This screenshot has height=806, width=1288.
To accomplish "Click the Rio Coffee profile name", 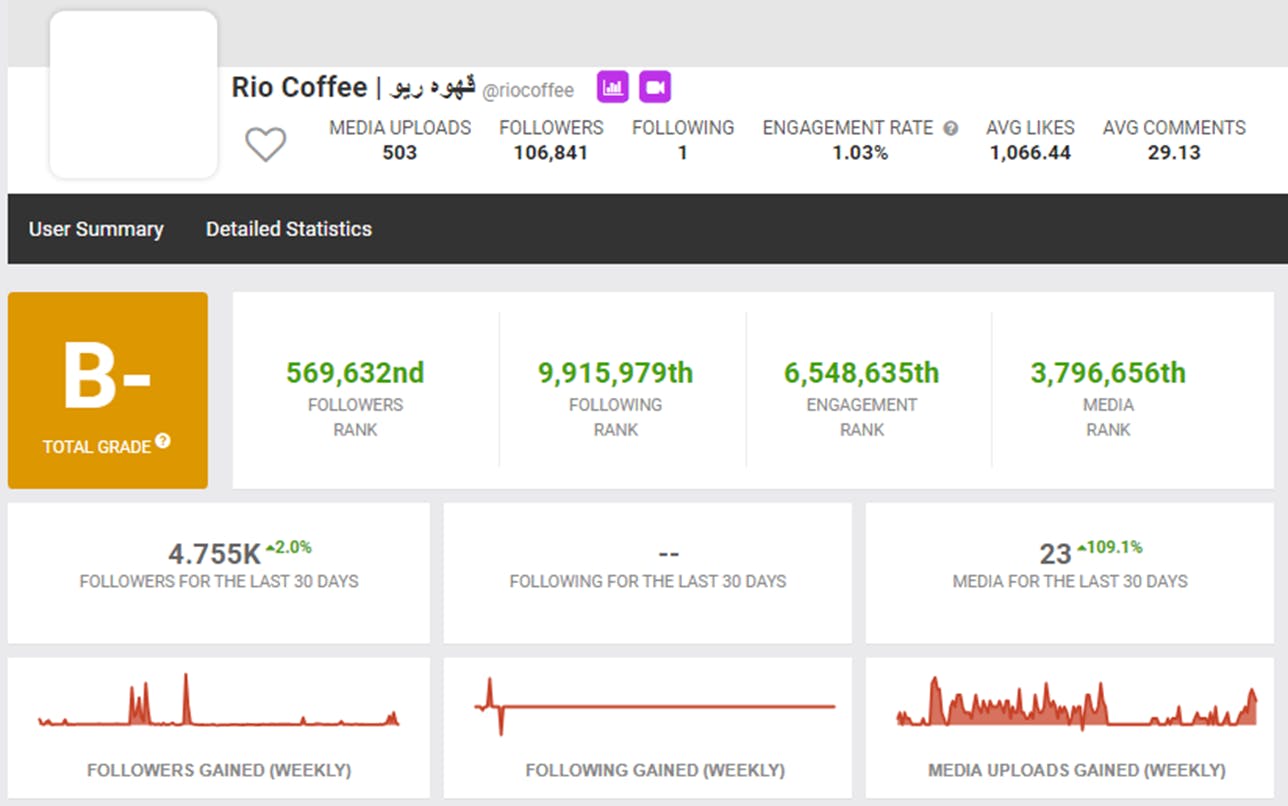I will point(353,87).
